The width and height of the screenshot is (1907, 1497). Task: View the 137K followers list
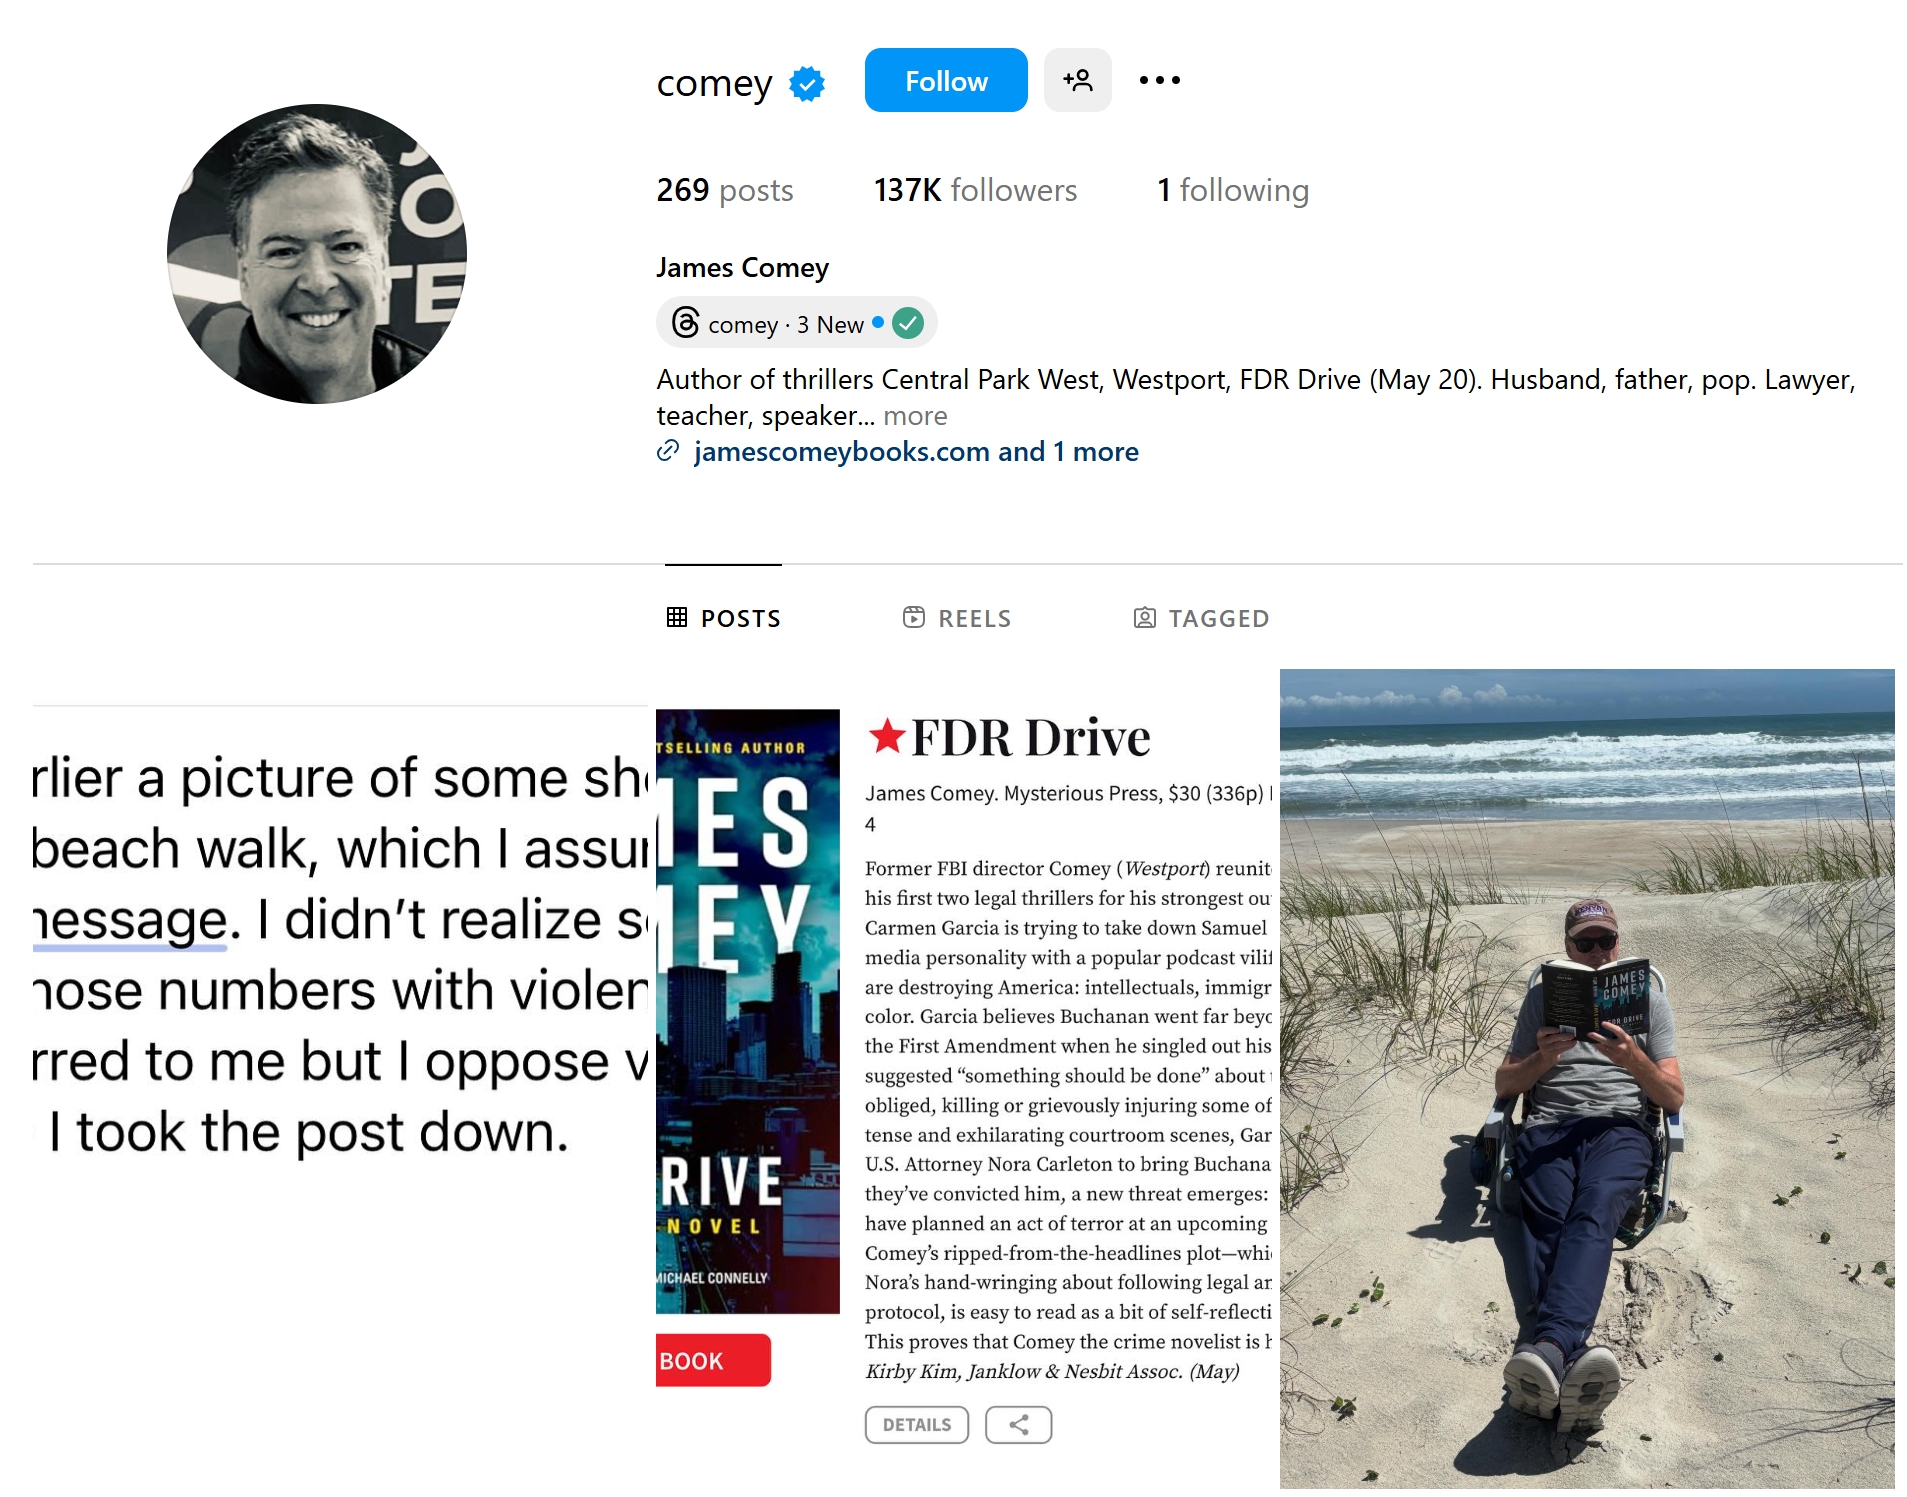pyautogui.click(x=974, y=190)
